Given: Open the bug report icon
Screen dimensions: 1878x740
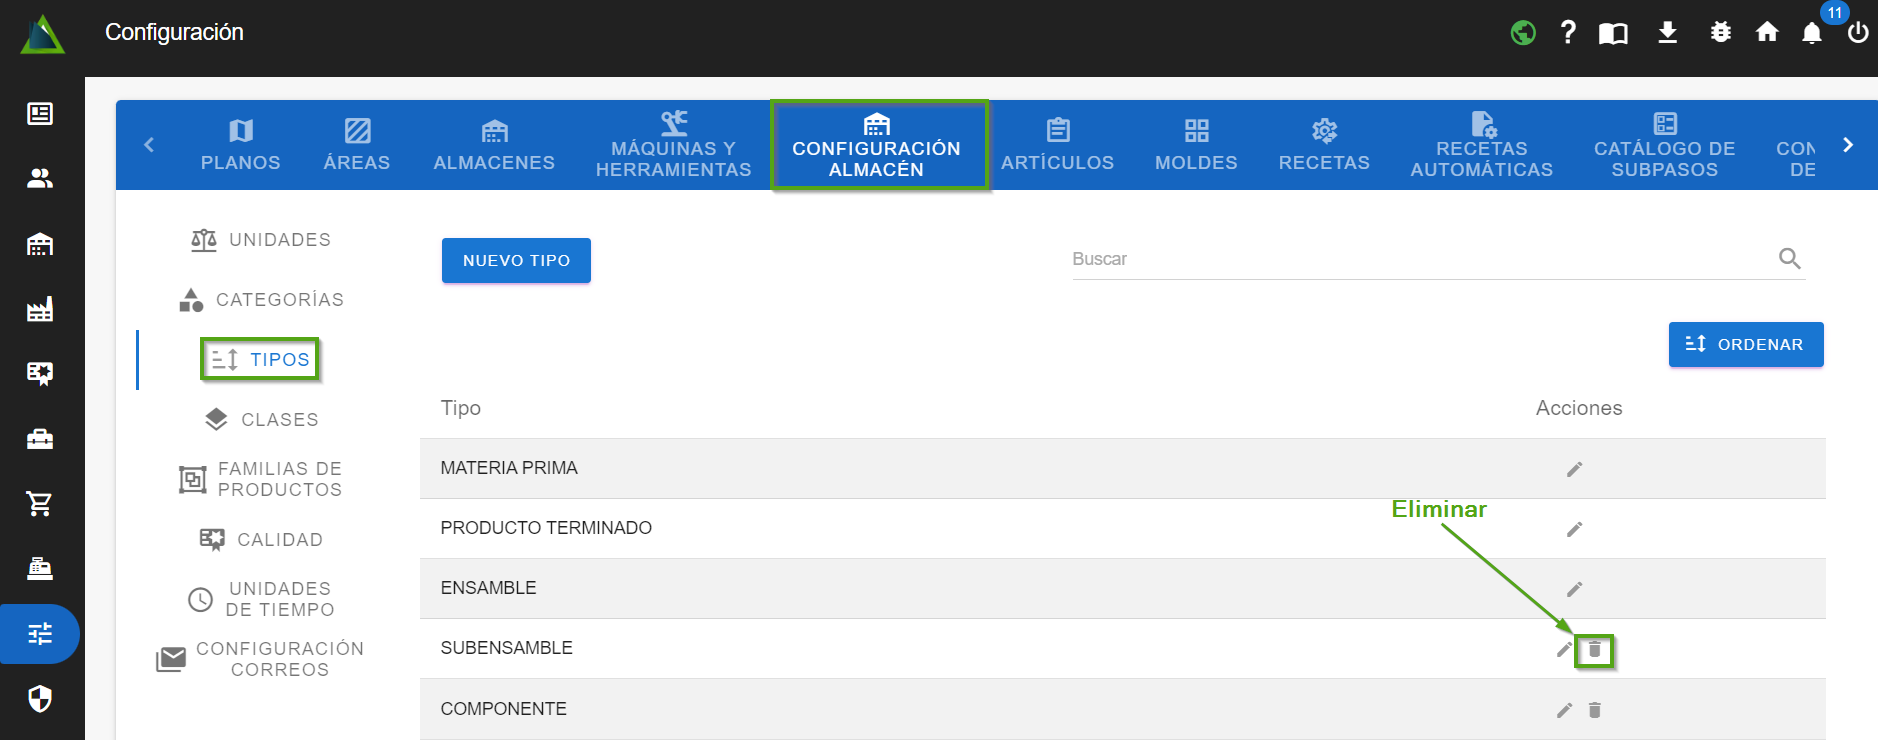Looking at the screenshot, I should point(1720,32).
